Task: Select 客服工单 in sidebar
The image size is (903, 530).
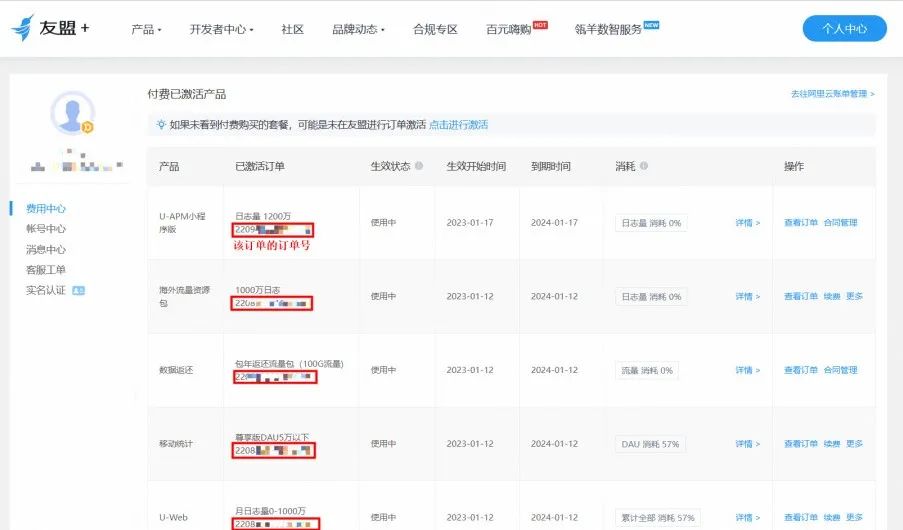Action: [46, 270]
